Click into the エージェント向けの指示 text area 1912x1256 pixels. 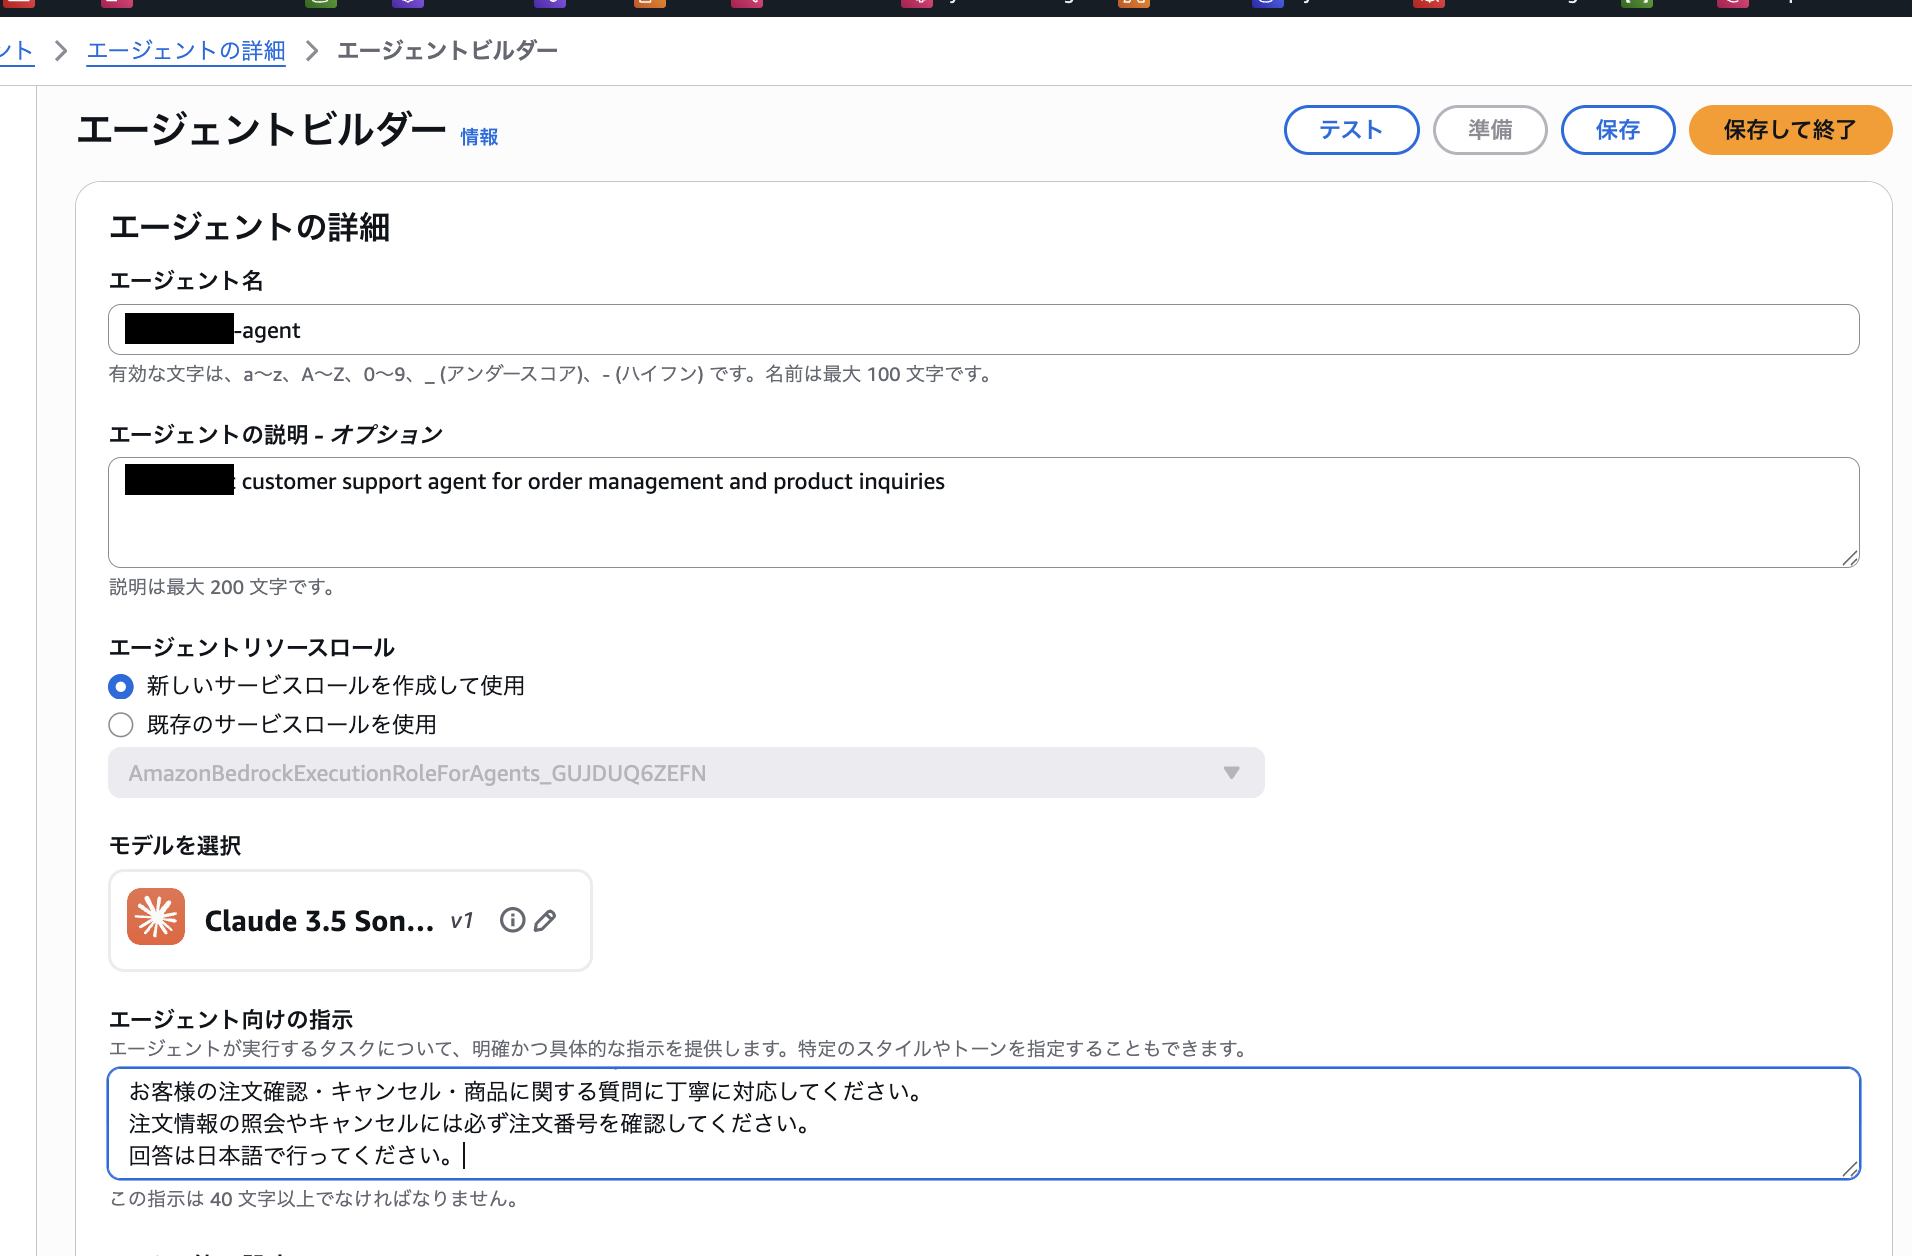click(x=1000, y=1123)
